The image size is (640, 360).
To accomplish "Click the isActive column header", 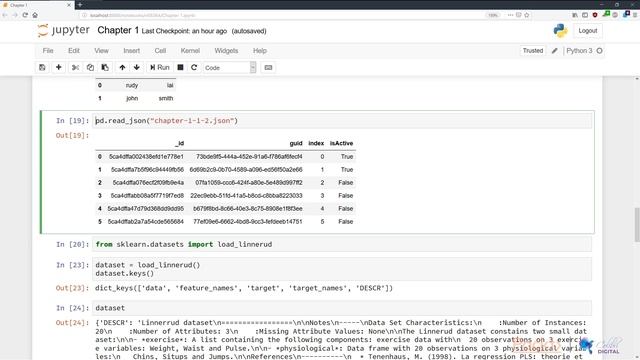I will 341,143.
